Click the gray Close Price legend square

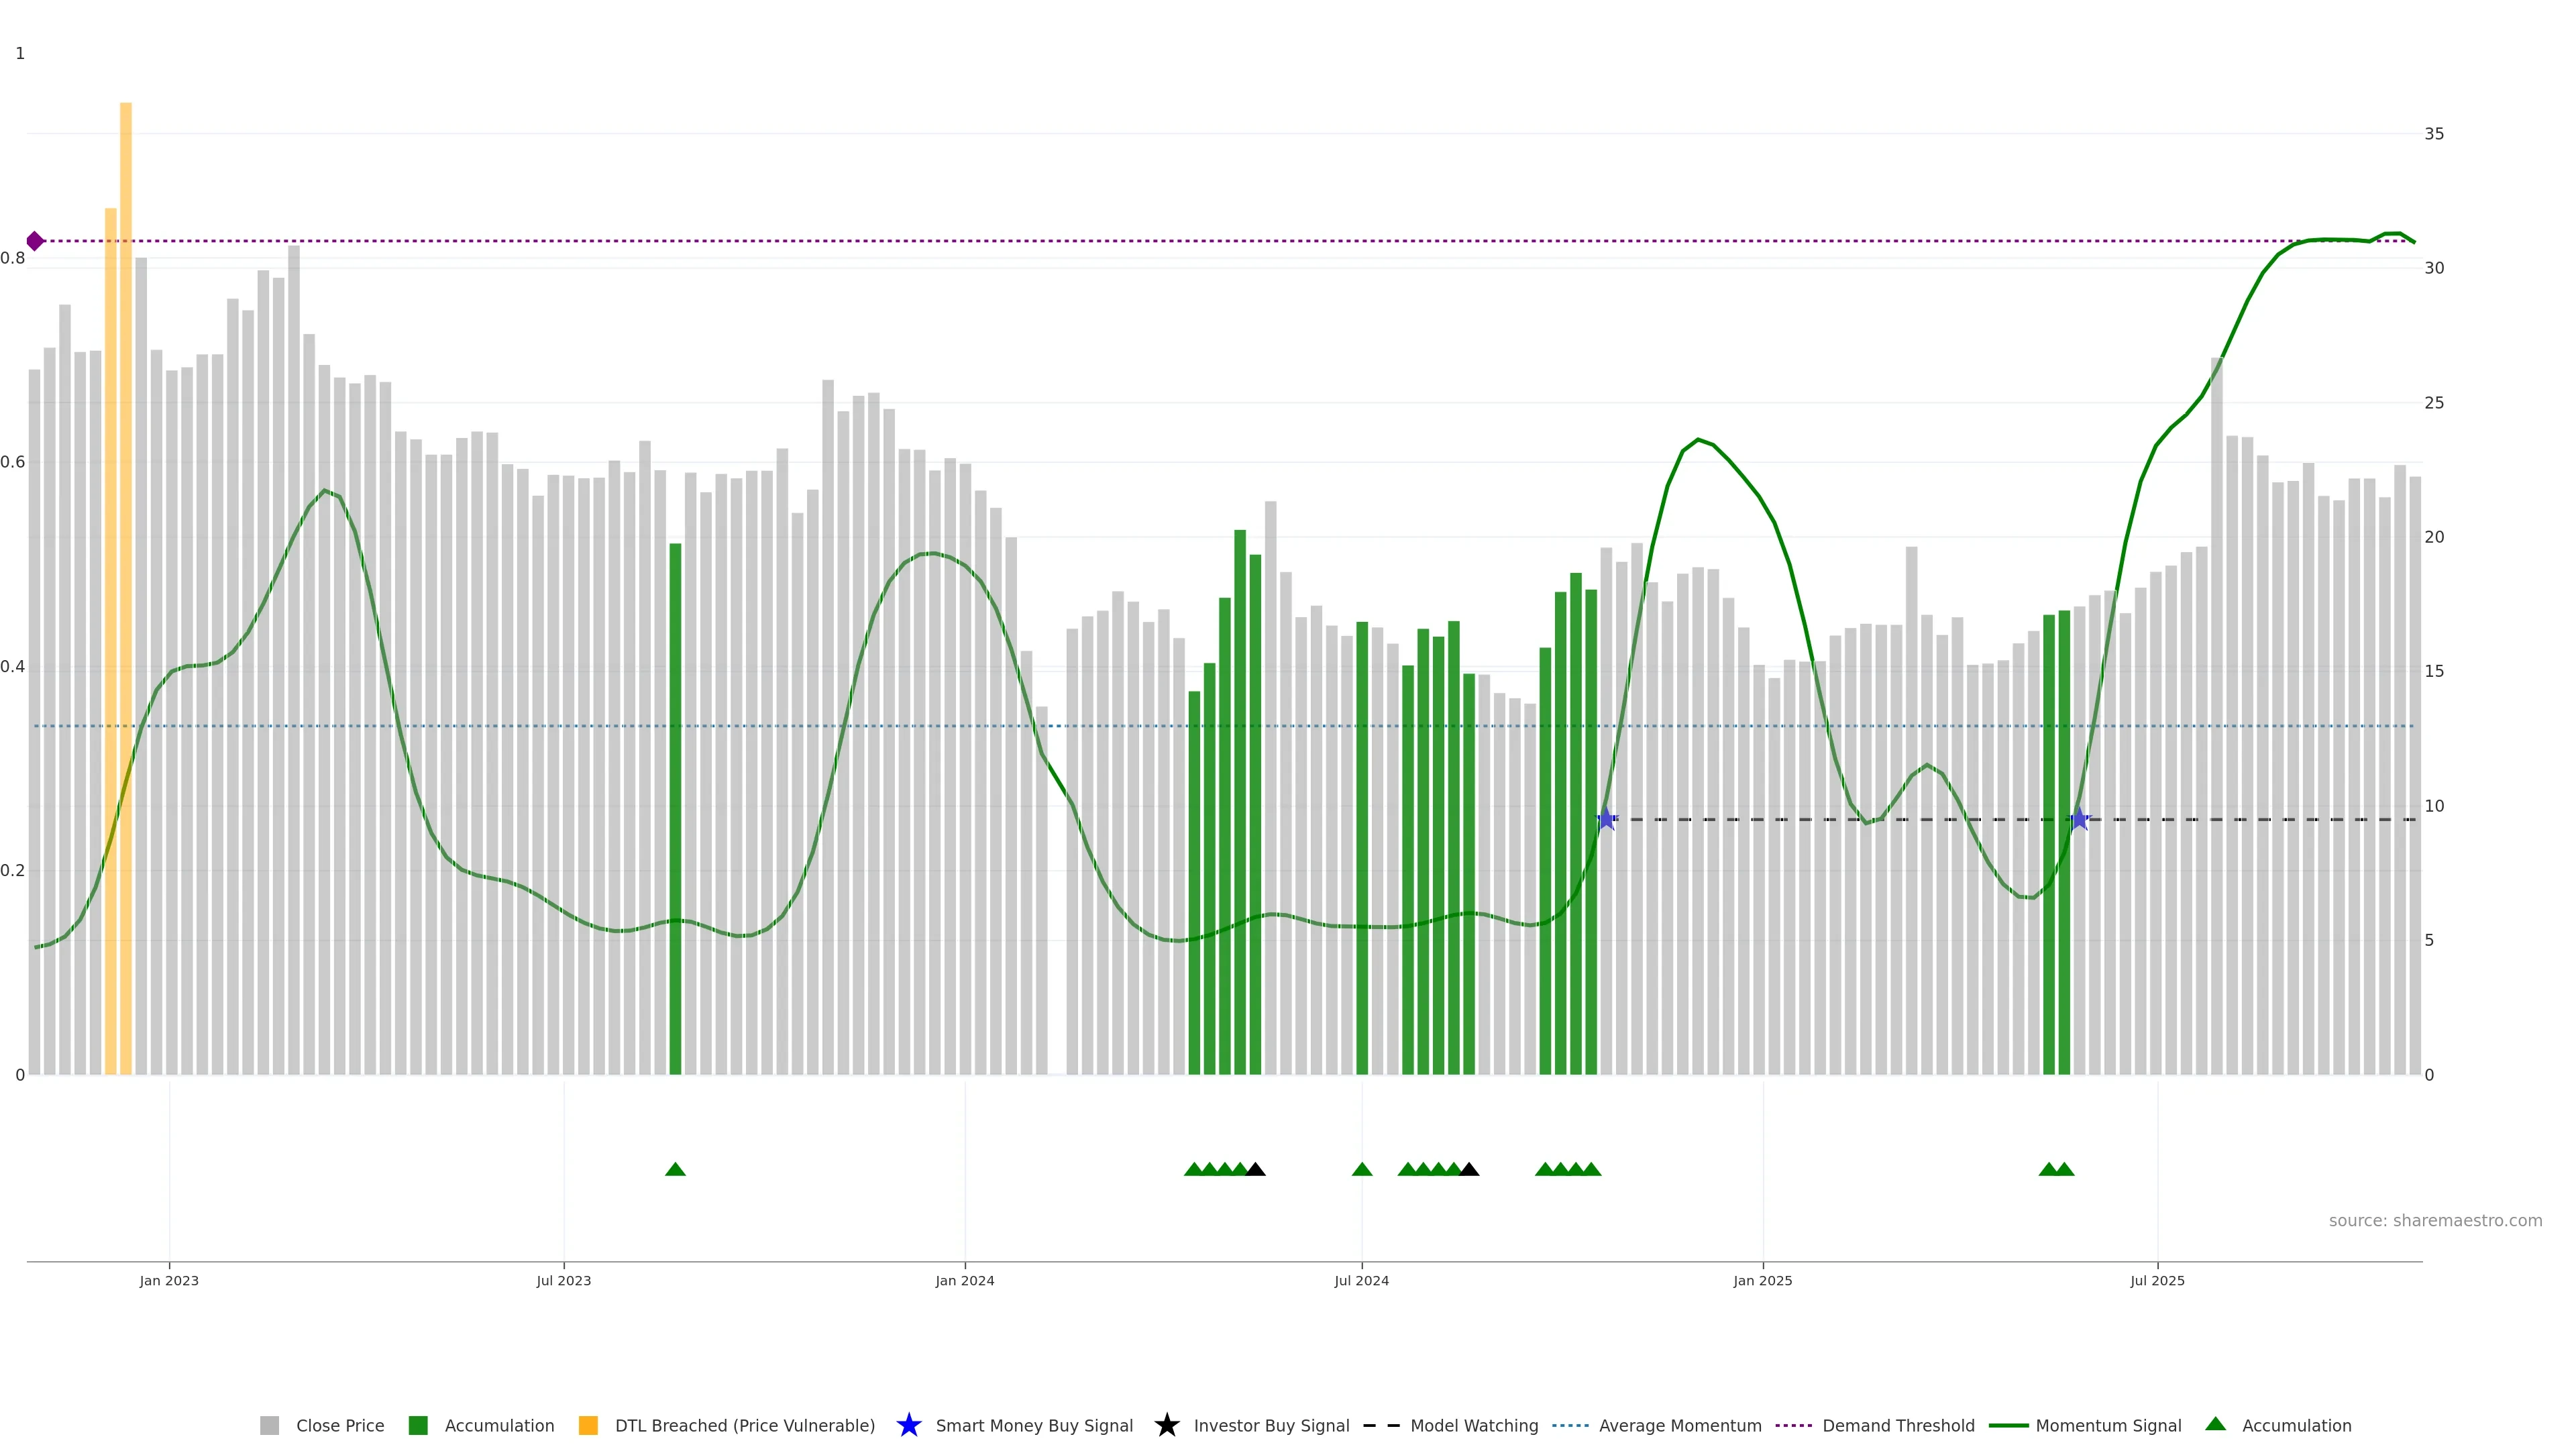(x=269, y=1425)
